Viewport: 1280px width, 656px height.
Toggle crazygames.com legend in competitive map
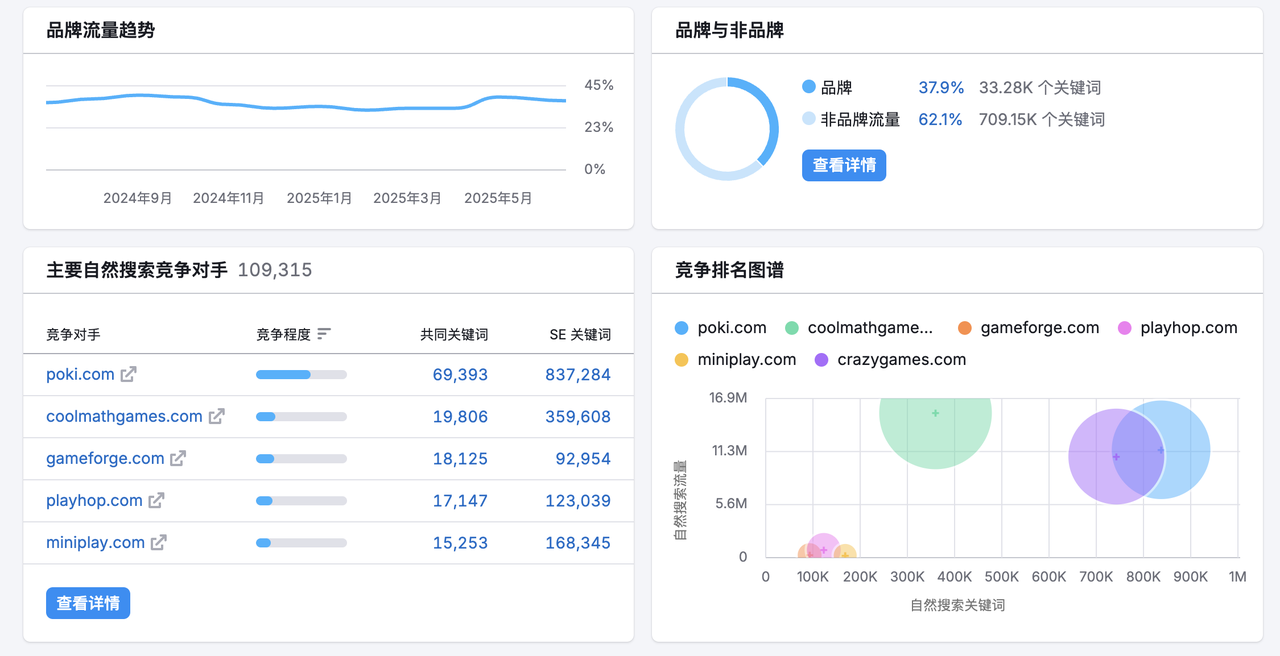pyautogui.click(x=890, y=360)
